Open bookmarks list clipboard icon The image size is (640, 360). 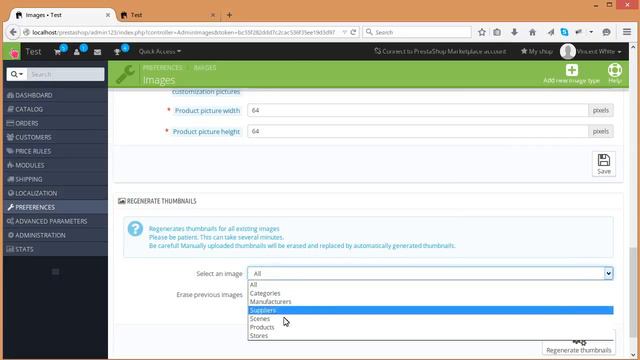497,32
